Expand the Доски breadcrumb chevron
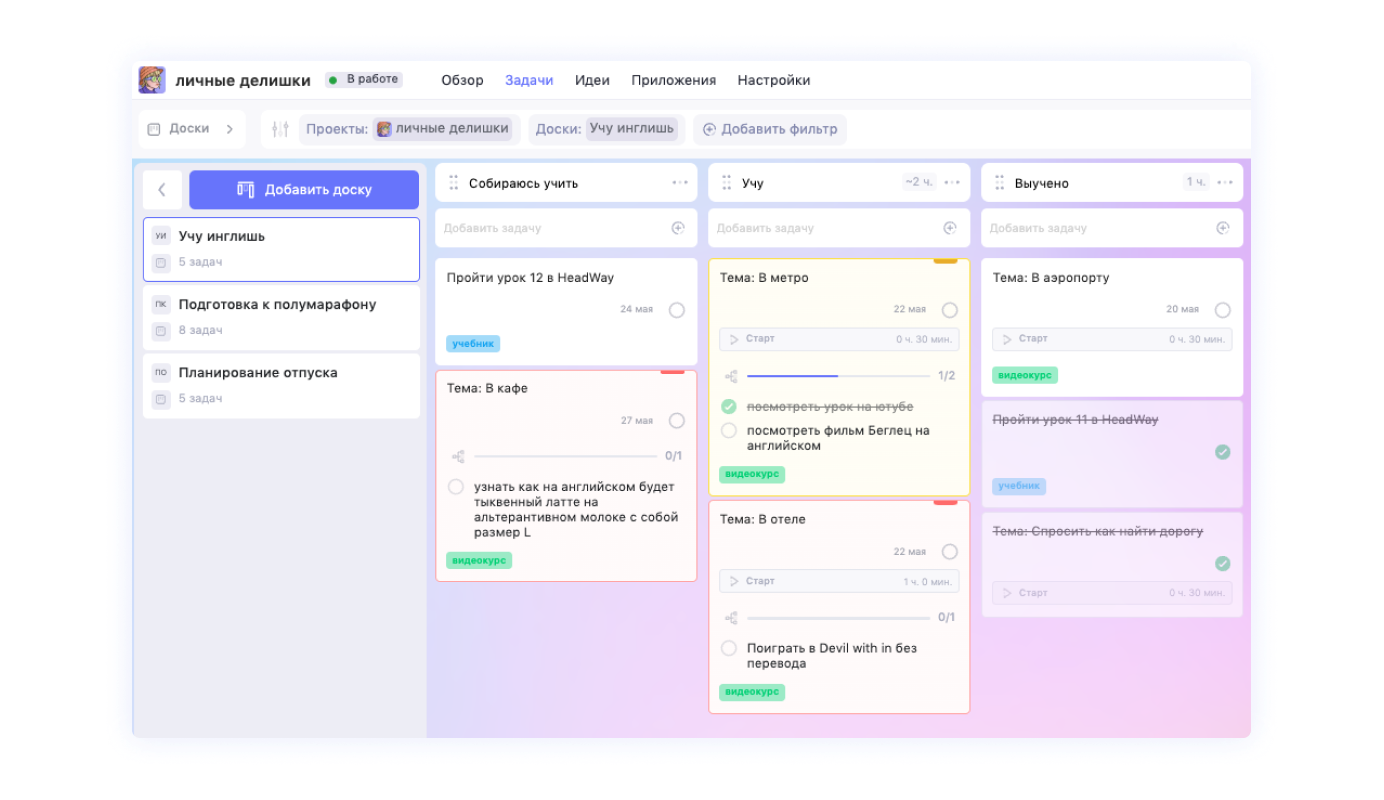The image size is (1384, 800). pyautogui.click(x=229, y=129)
